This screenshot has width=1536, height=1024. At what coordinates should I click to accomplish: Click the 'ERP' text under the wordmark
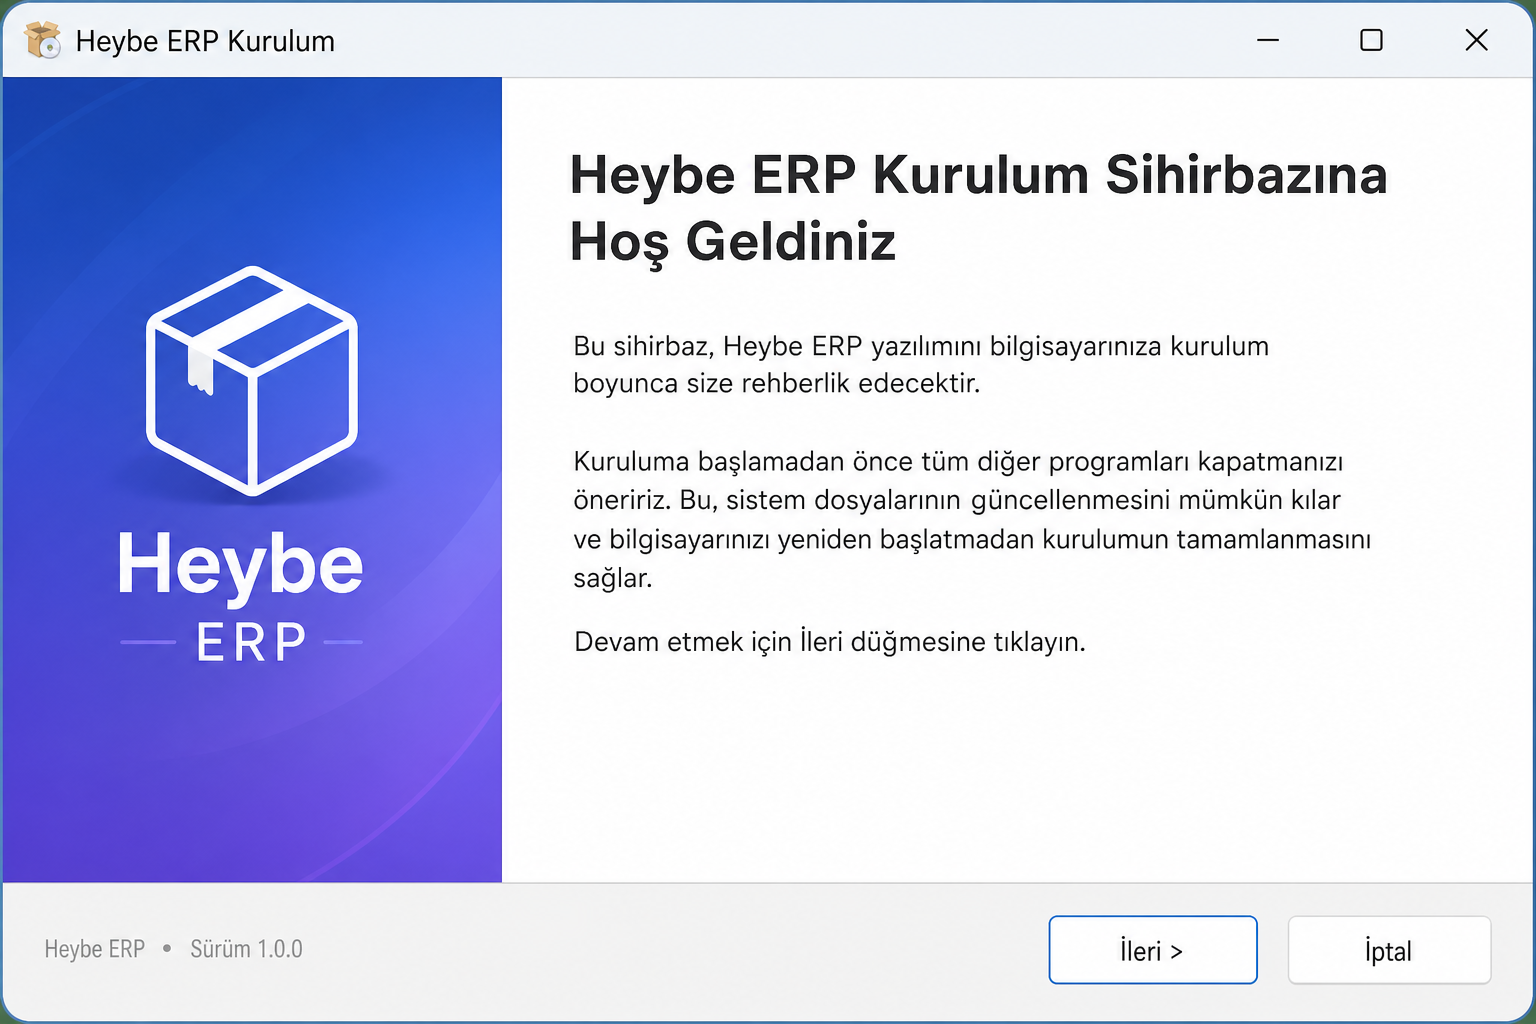click(x=251, y=642)
